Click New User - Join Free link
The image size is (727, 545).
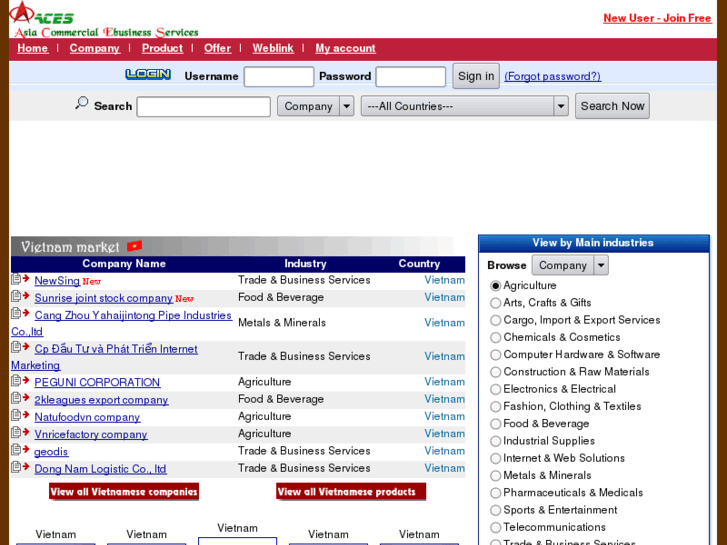pyautogui.click(x=657, y=18)
